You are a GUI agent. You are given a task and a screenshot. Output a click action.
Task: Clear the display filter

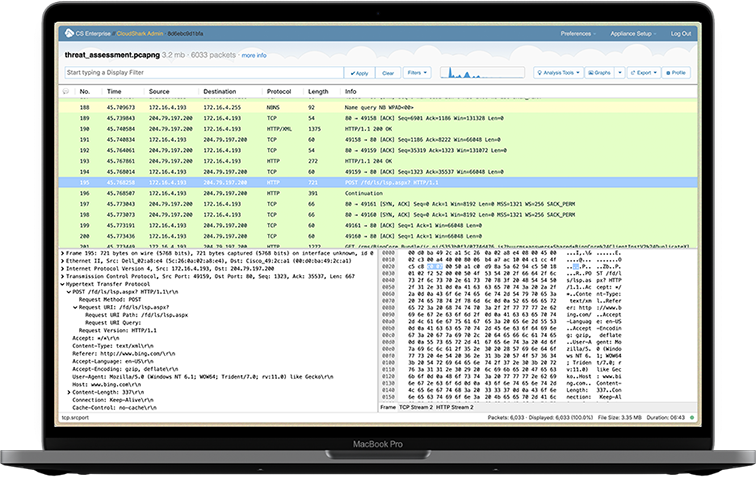388,73
